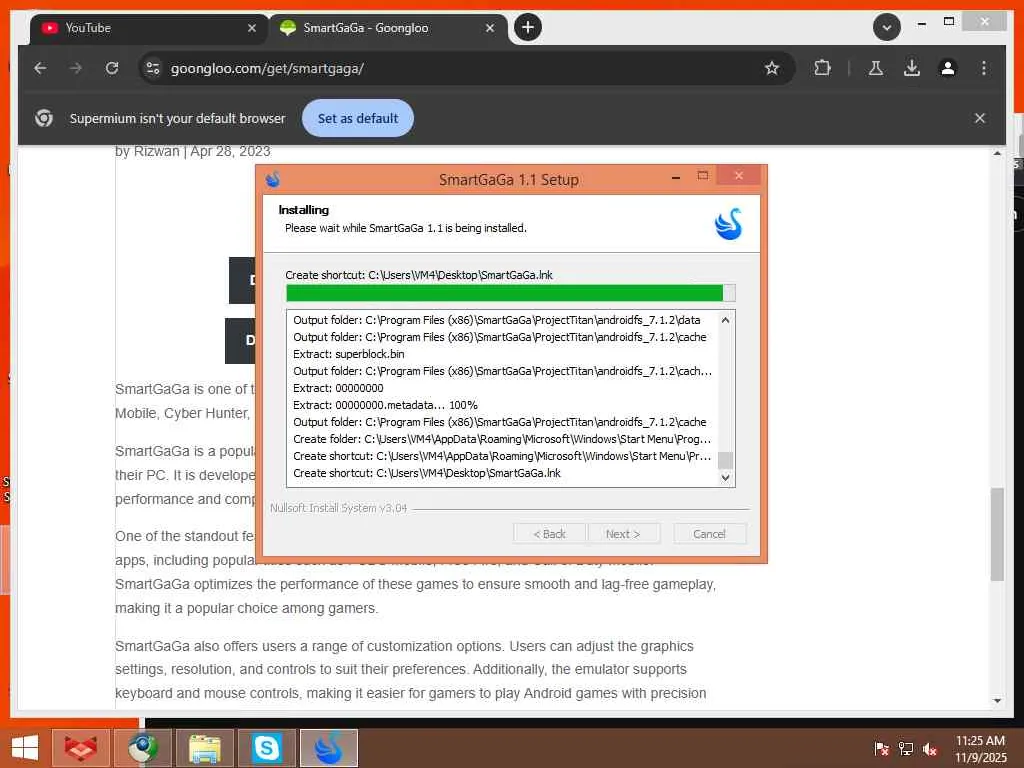Click the SmartGaGa swan logo in installer
The image size is (1024, 768).
point(728,224)
